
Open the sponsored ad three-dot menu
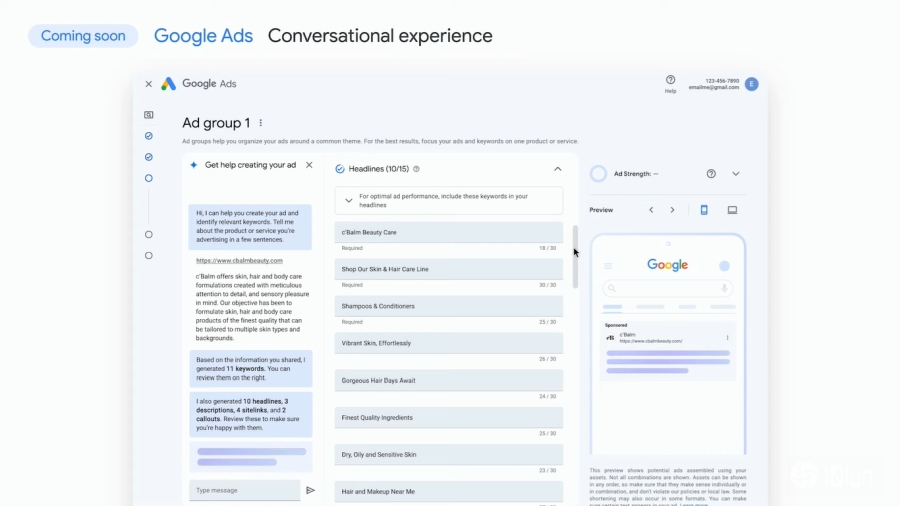tap(727, 338)
